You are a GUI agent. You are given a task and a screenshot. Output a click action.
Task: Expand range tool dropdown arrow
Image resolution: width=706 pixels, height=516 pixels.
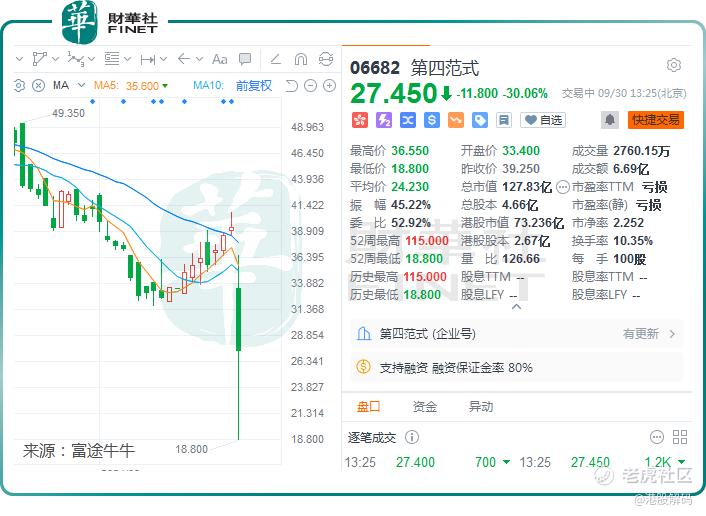pyautogui.click(x=163, y=59)
